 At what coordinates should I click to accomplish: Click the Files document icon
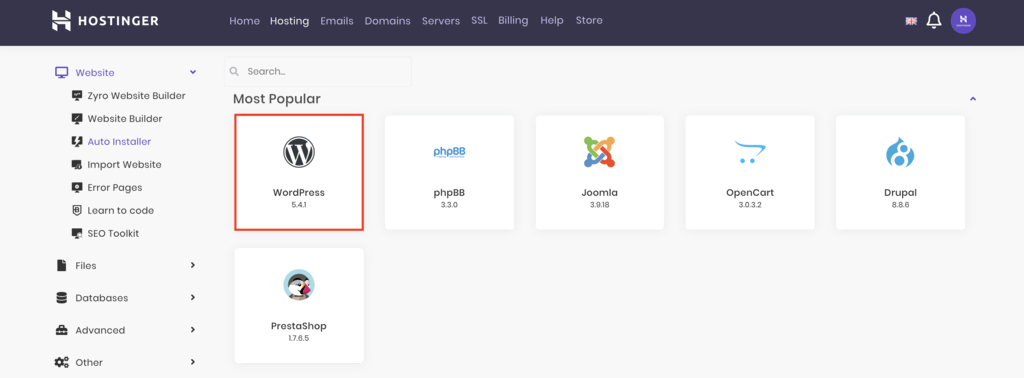click(x=61, y=266)
